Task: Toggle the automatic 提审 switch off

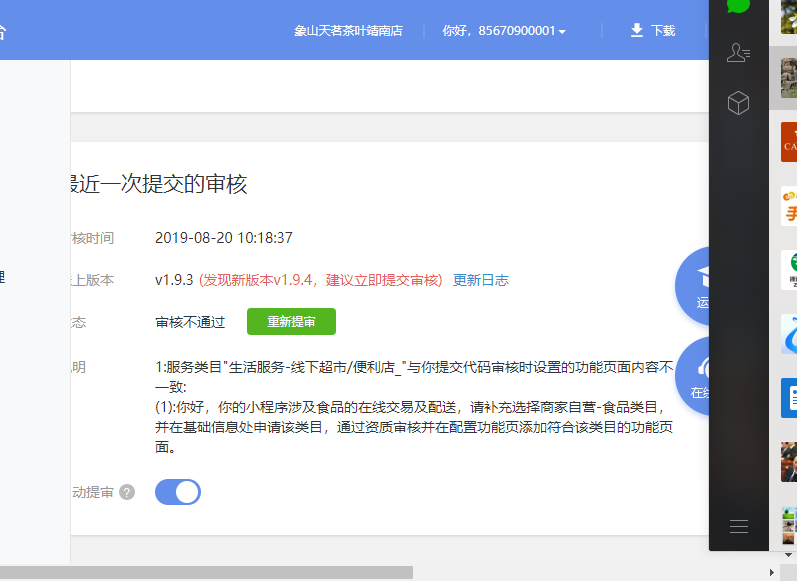Action: (x=178, y=492)
